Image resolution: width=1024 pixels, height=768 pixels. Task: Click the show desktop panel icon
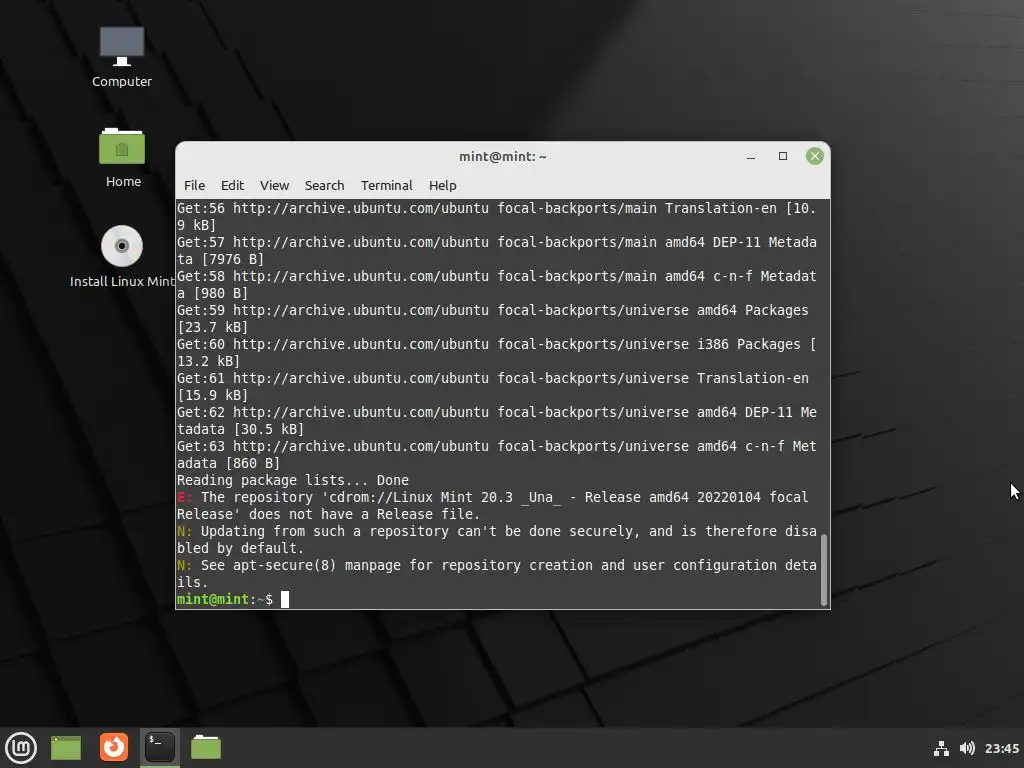pyautogui.click(x=66, y=748)
